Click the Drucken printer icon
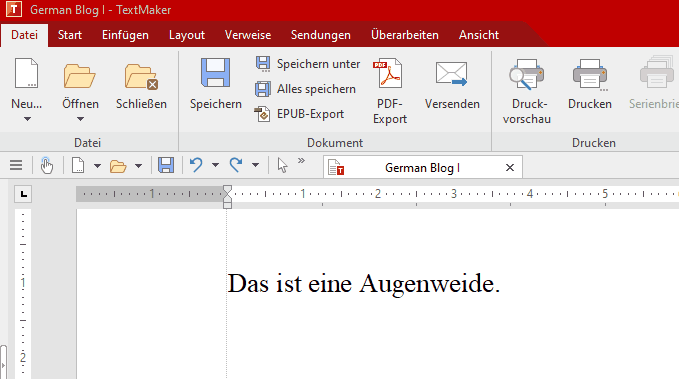Screen dimensions: 679x379 tap(590, 75)
